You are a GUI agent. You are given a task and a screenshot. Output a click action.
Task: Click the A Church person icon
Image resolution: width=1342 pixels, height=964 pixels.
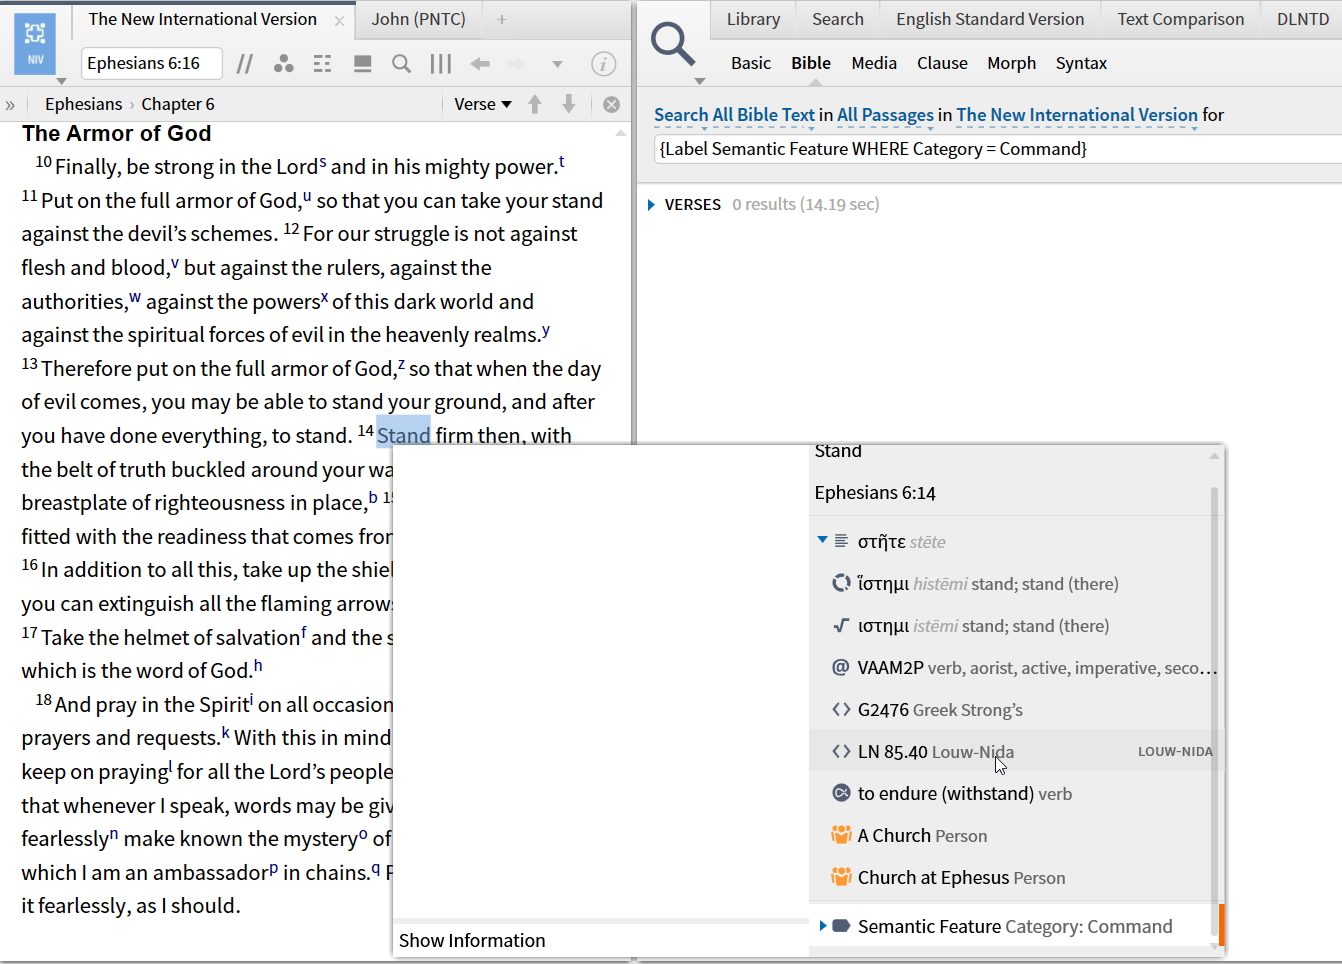click(x=841, y=835)
